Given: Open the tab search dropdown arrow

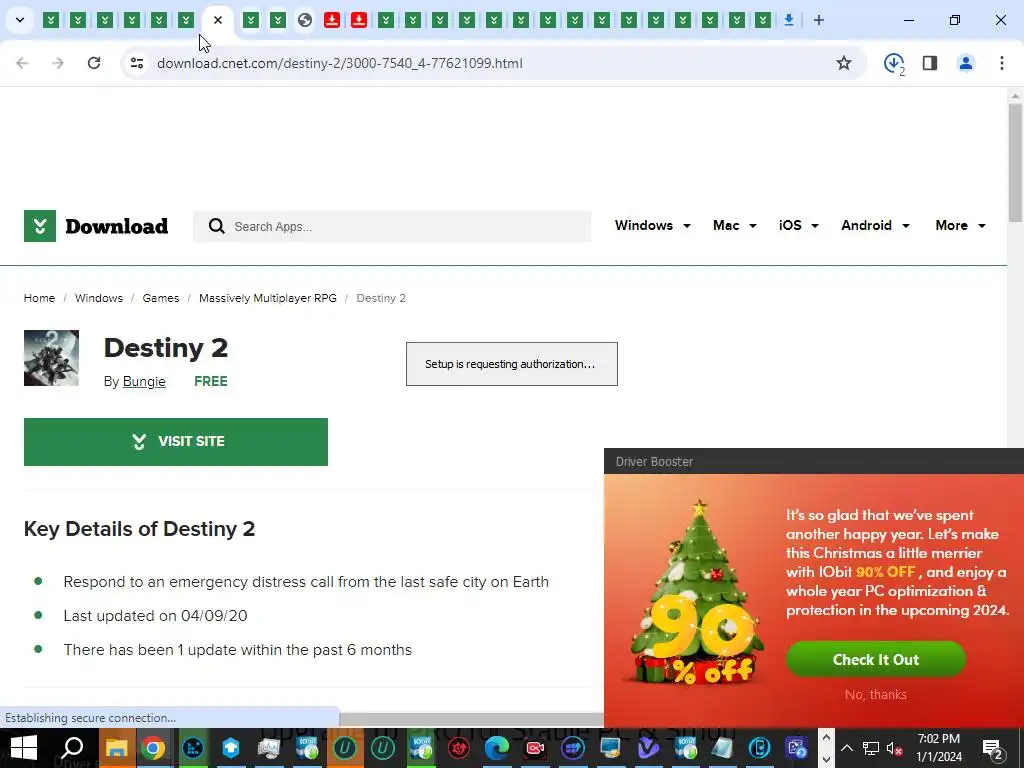Looking at the screenshot, I should coord(20,20).
